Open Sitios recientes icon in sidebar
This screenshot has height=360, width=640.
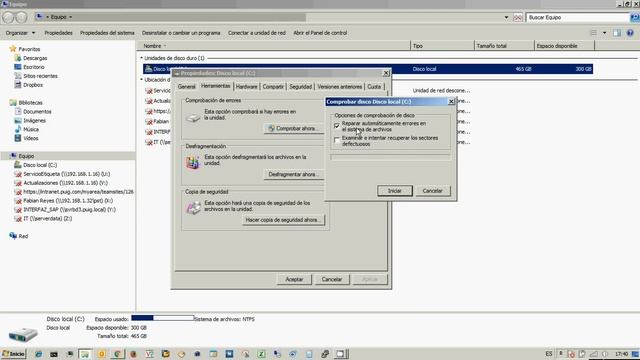18,76
